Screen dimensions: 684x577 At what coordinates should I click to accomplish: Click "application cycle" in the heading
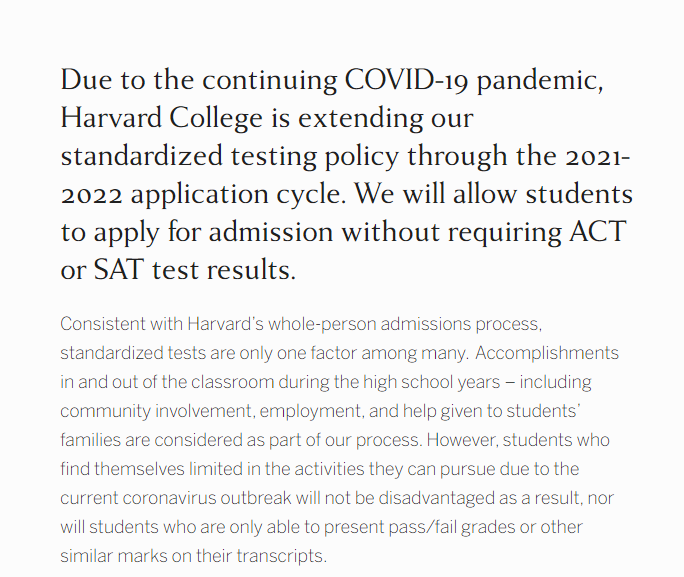pos(237,194)
